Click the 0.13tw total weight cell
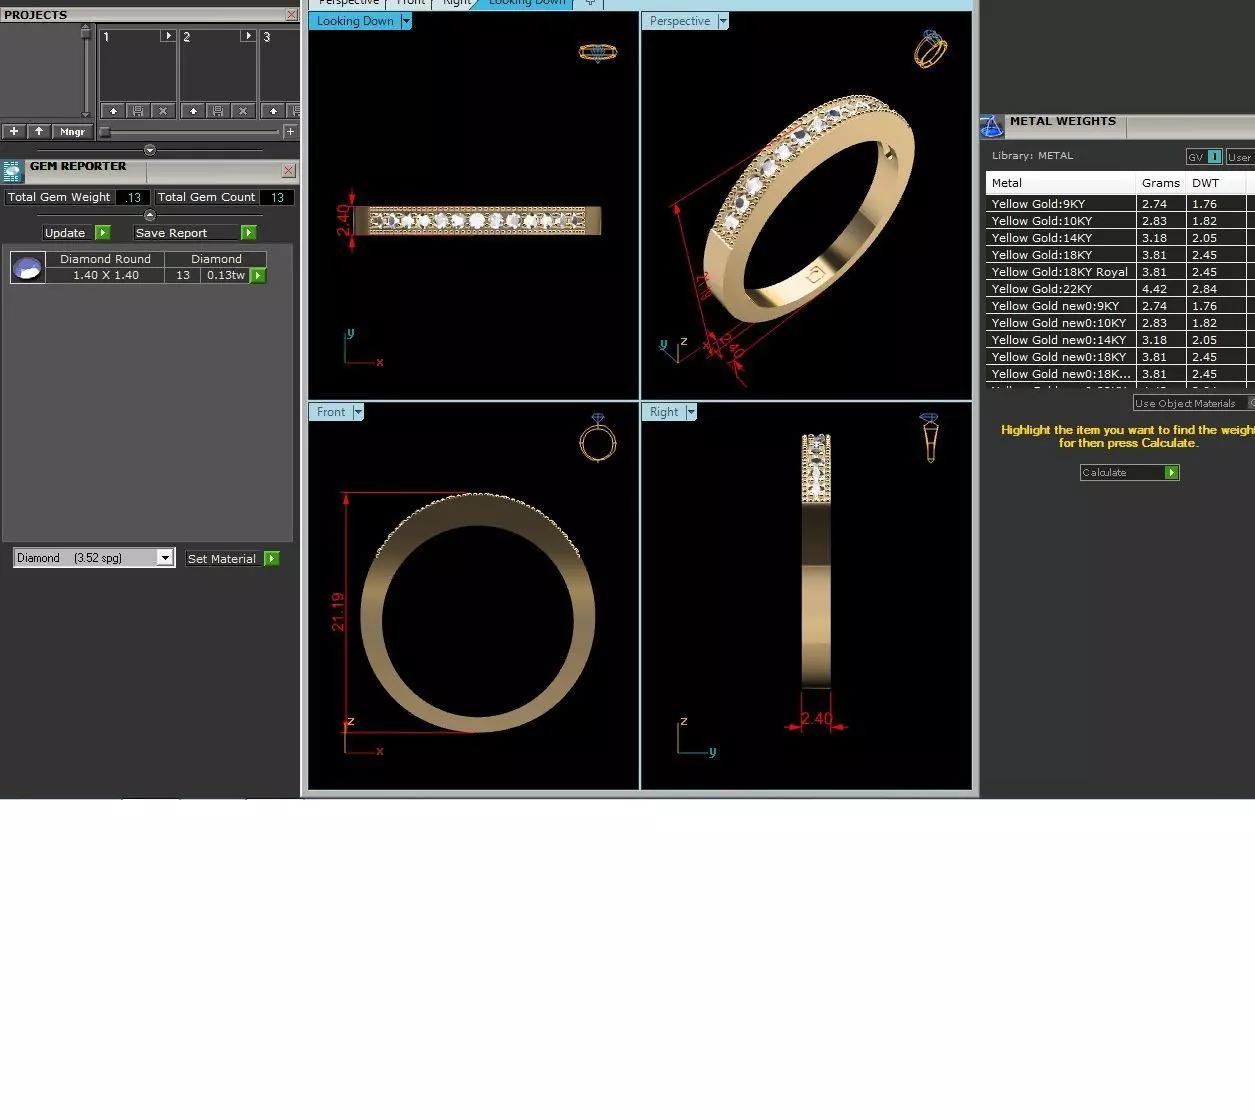1255x1119 pixels. [x=226, y=275]
